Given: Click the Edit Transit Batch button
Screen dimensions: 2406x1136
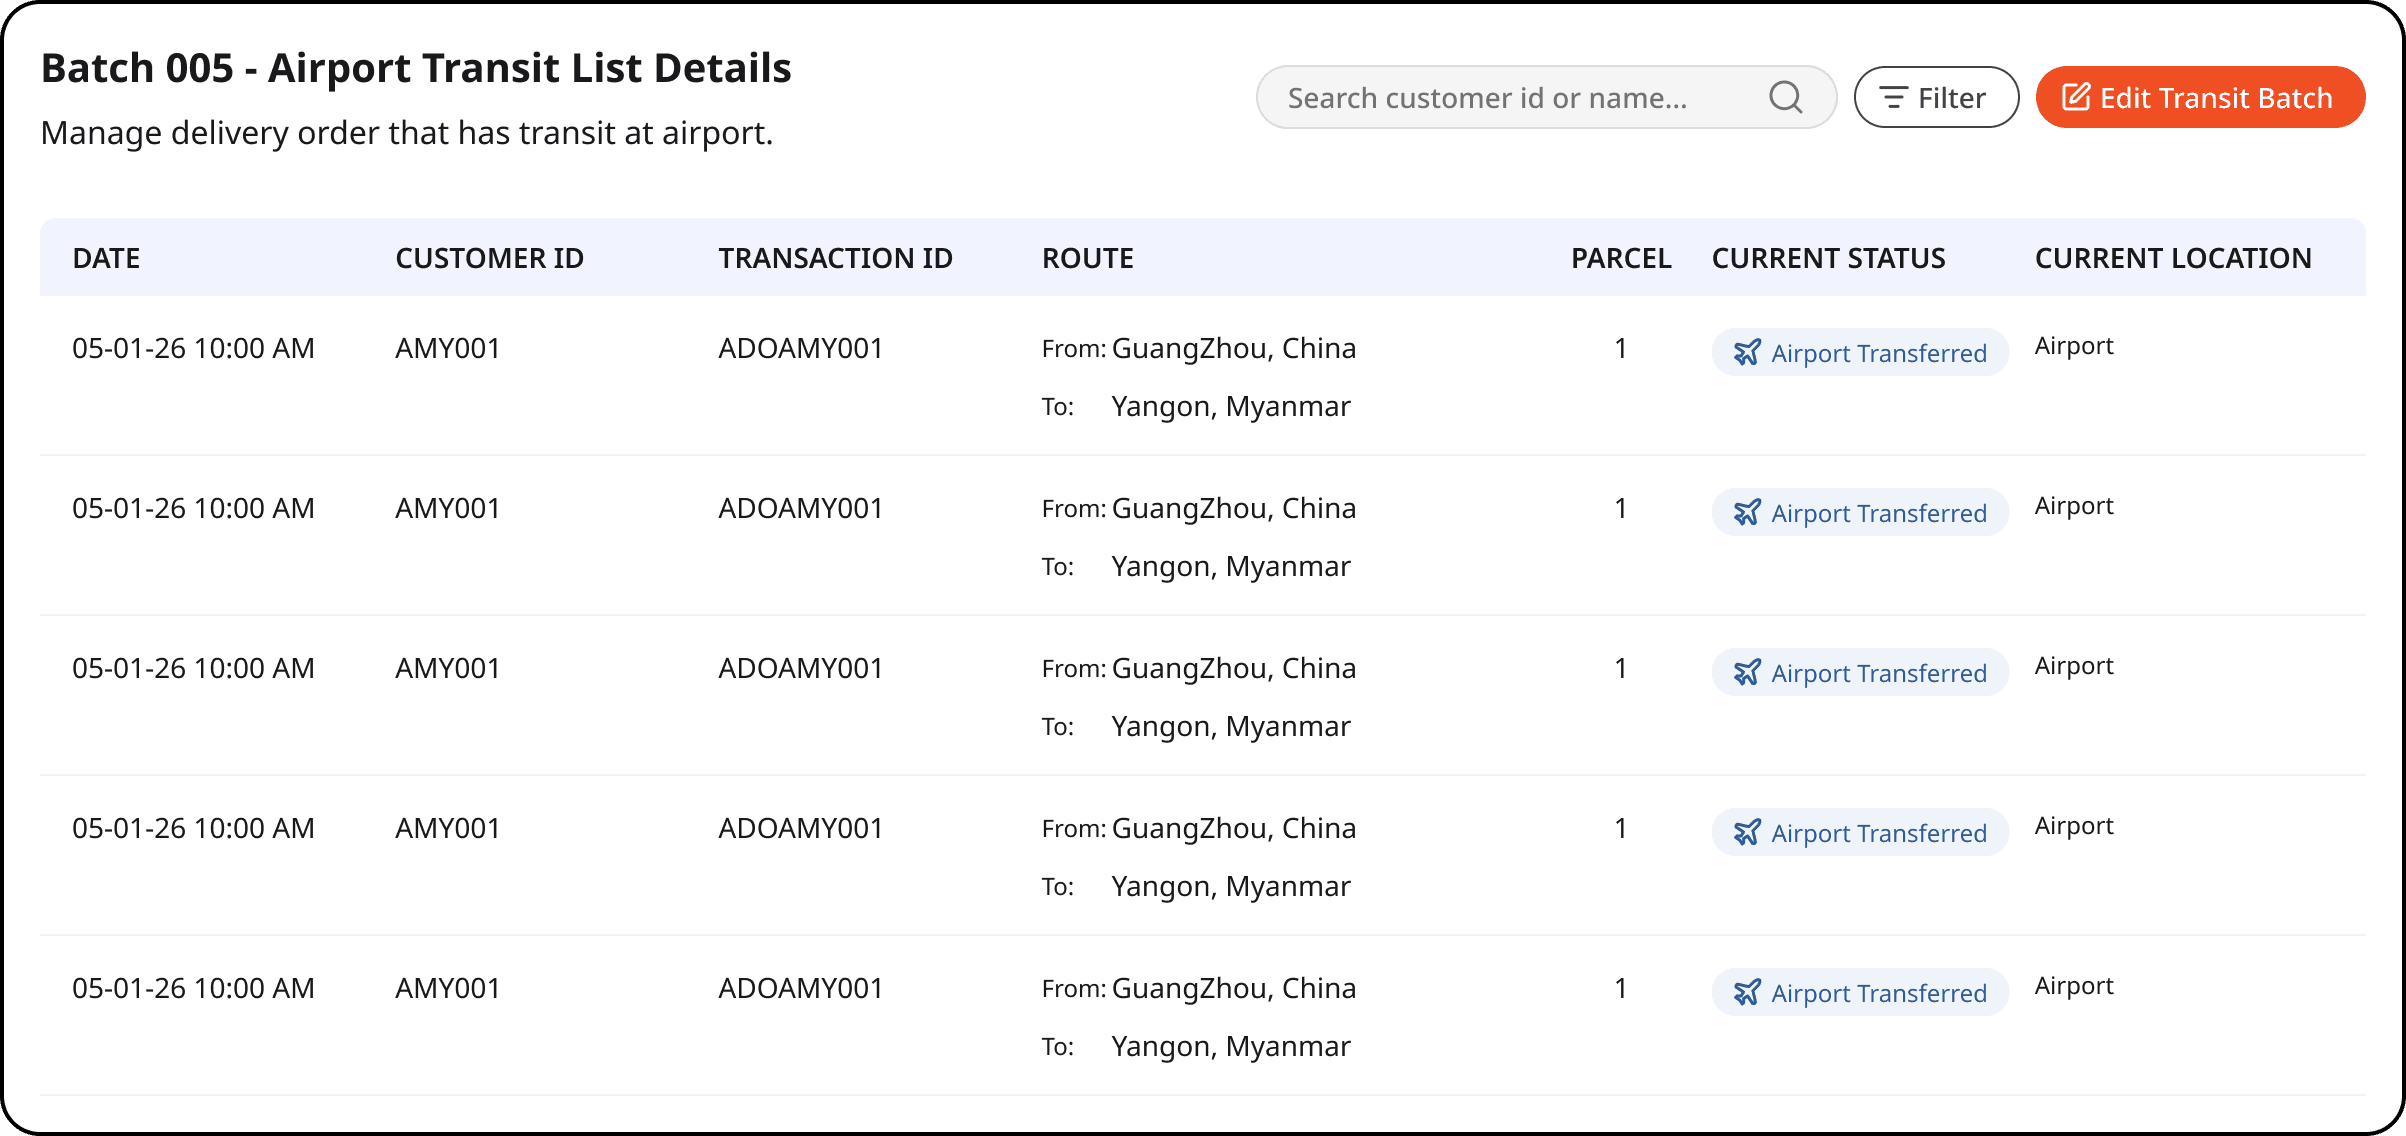Looking at the screenshot, I should coord(2200,97).
